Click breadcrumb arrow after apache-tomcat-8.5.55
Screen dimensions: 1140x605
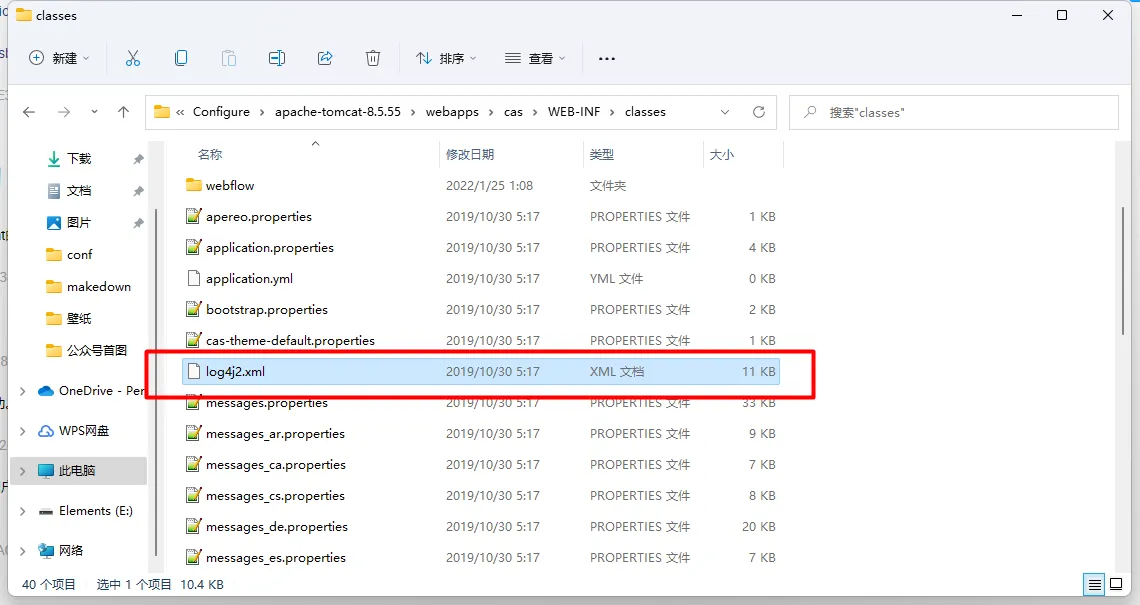[414, 112]
